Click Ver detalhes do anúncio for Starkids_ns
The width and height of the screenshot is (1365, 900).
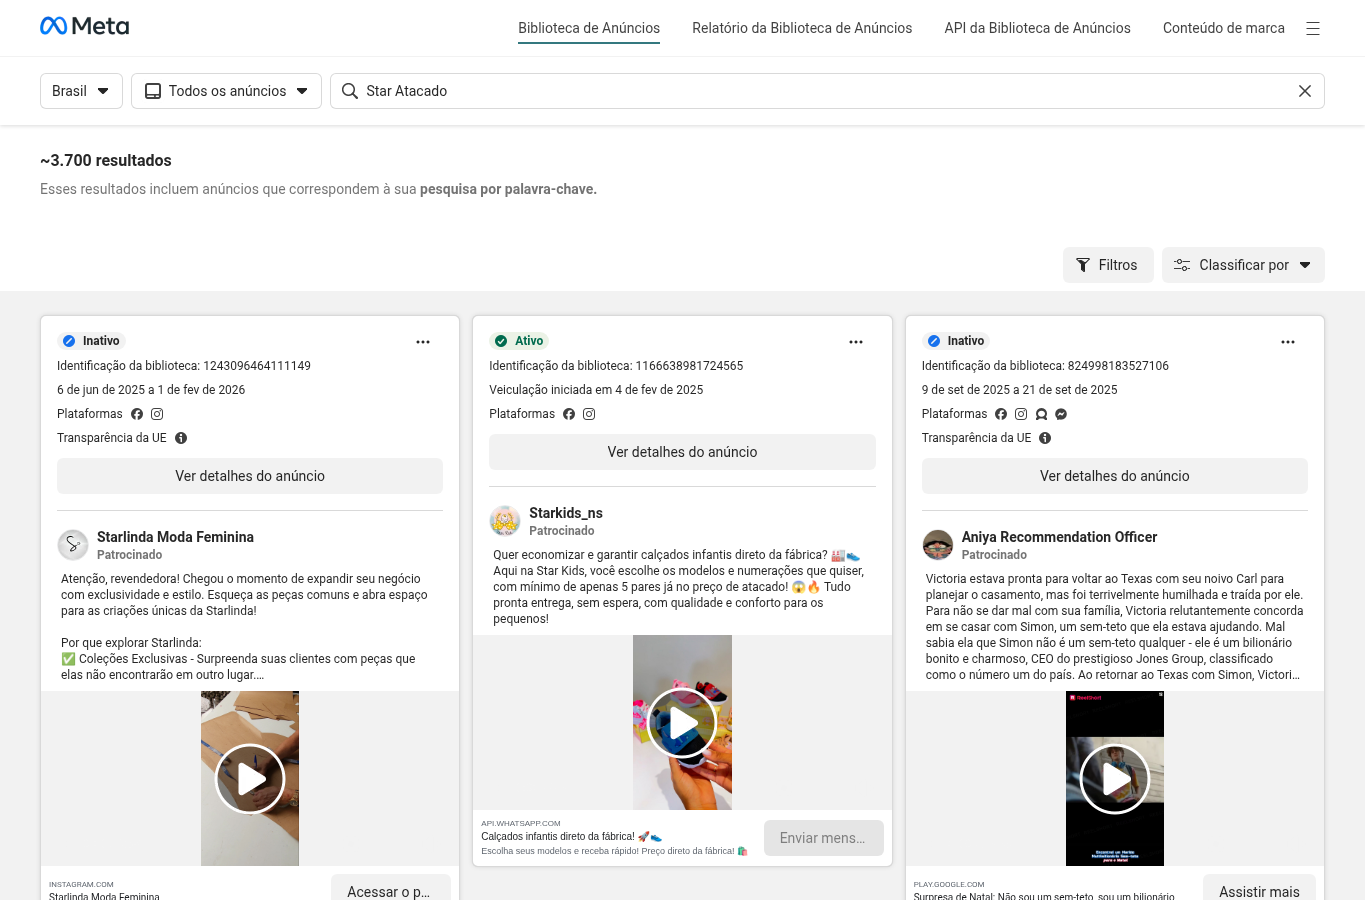pos(682,452)
